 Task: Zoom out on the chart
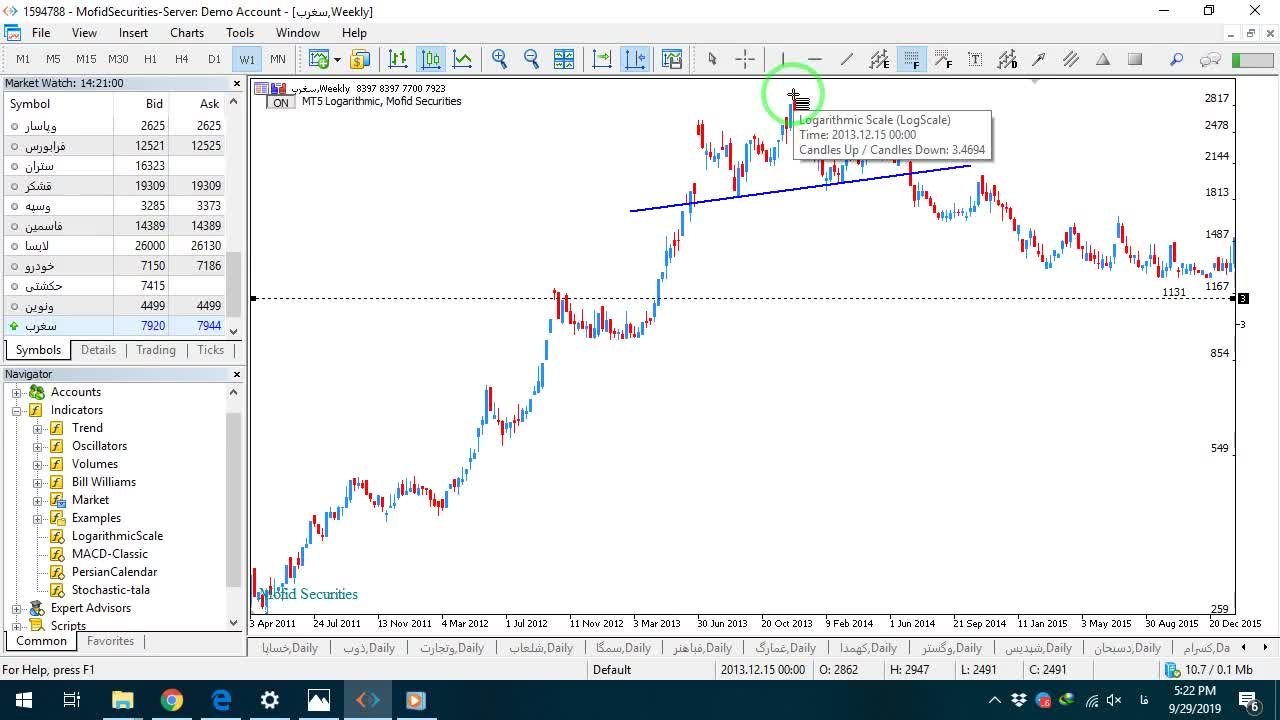click(x=531, y=59)
